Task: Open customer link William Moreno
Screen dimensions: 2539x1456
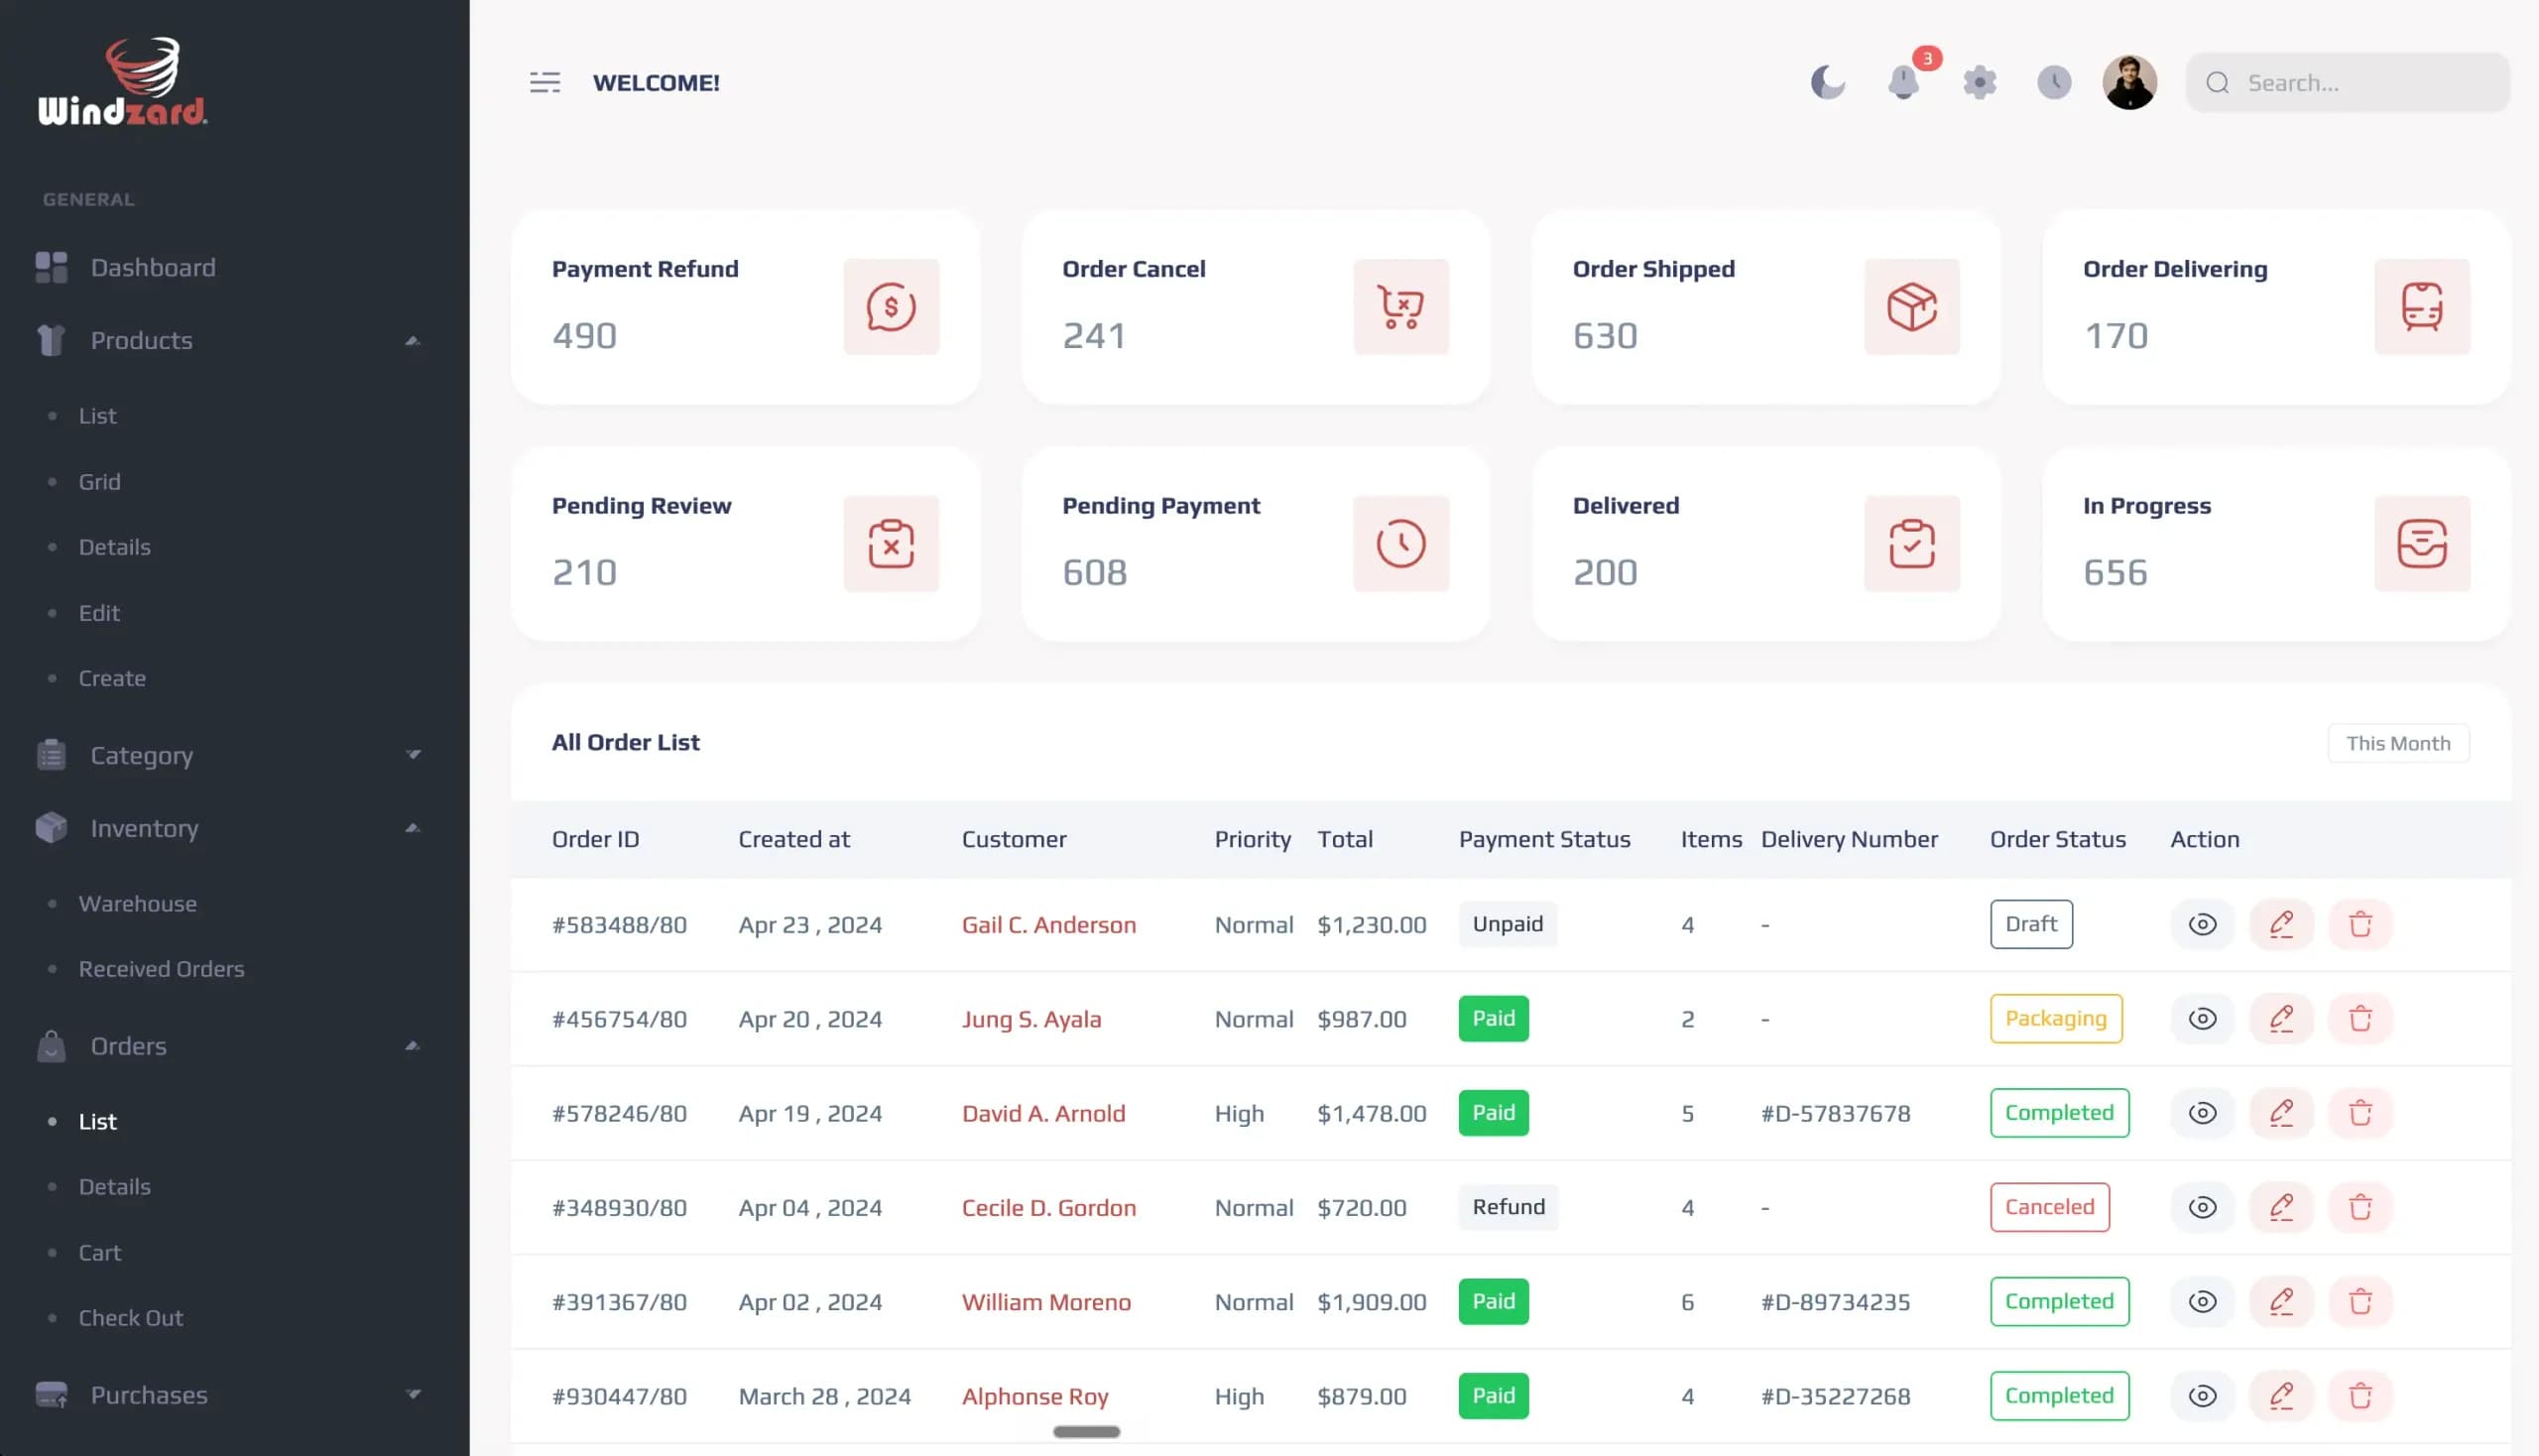Action: pos(1046,1301)
